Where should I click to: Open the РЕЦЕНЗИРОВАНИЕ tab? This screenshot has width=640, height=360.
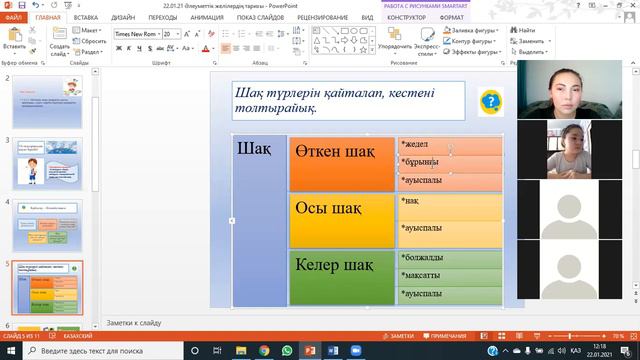point(322,18)
